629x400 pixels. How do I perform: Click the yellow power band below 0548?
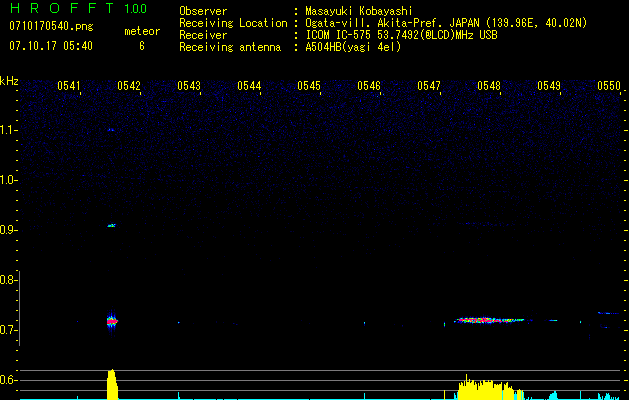(x=490, y=388)
